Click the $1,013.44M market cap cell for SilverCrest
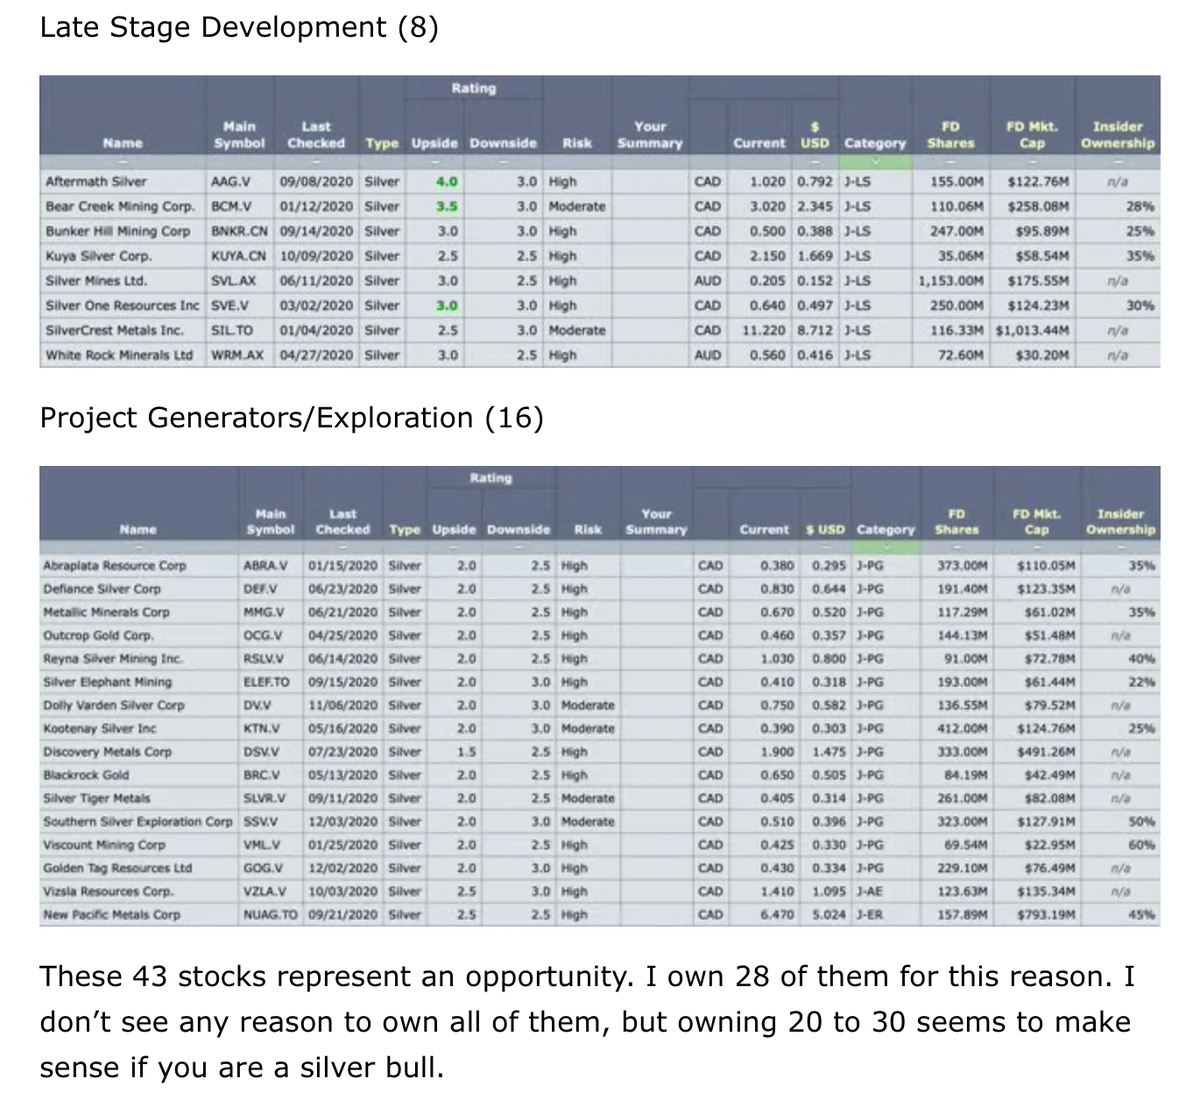 click(1032, 330)
